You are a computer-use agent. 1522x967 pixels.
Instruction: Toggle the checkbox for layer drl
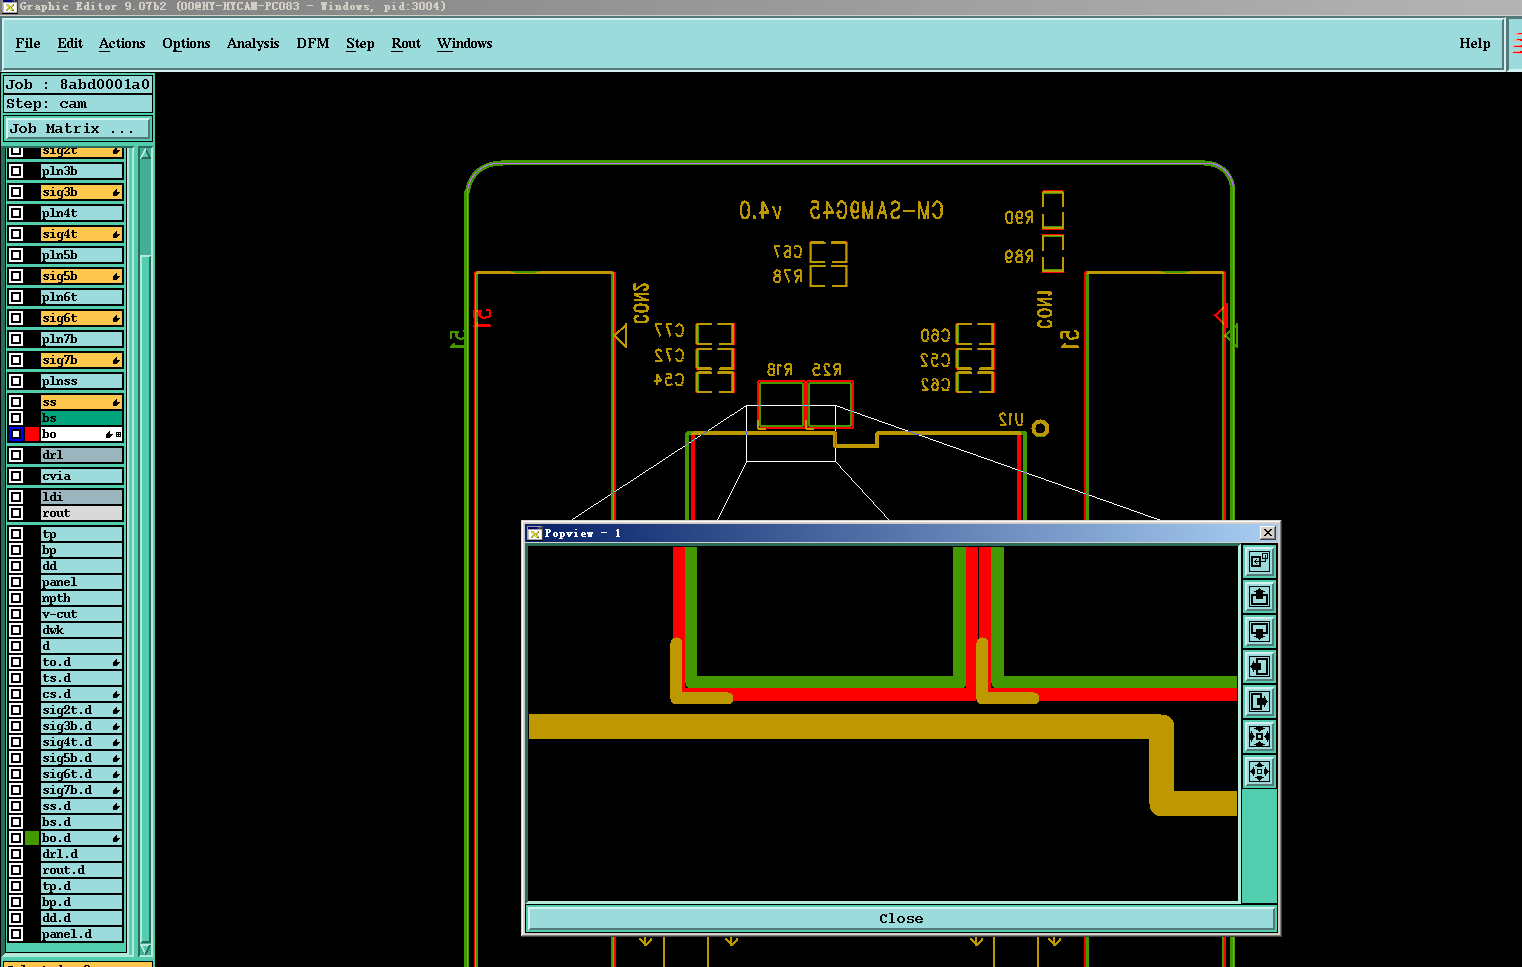[16, 455]
